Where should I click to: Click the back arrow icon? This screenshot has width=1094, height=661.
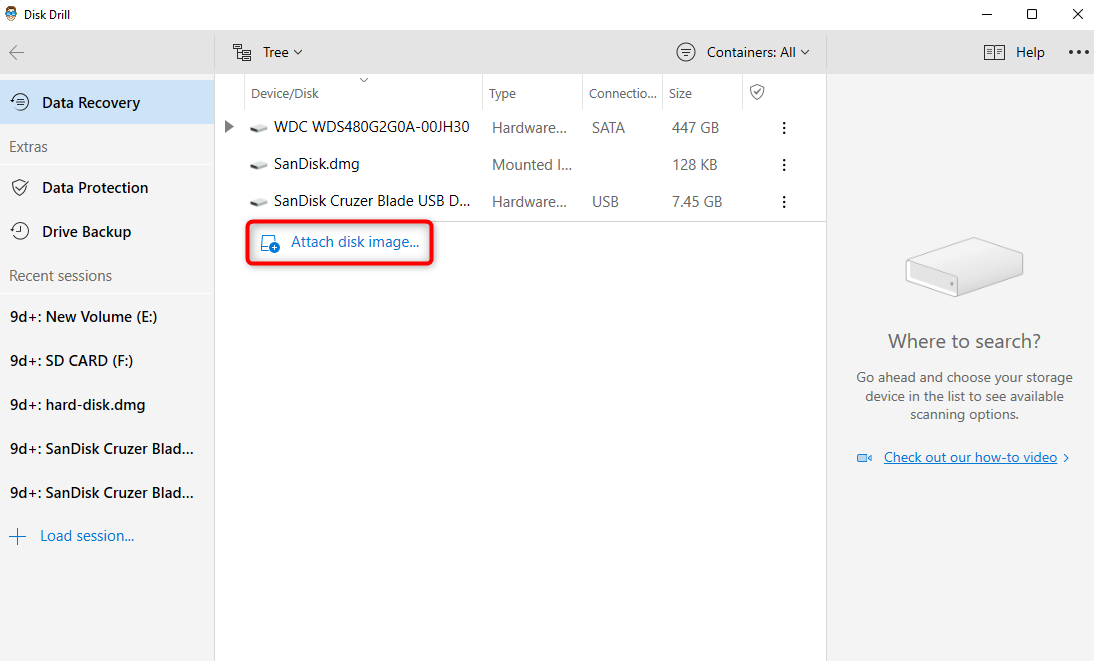(x=17, y=52)
